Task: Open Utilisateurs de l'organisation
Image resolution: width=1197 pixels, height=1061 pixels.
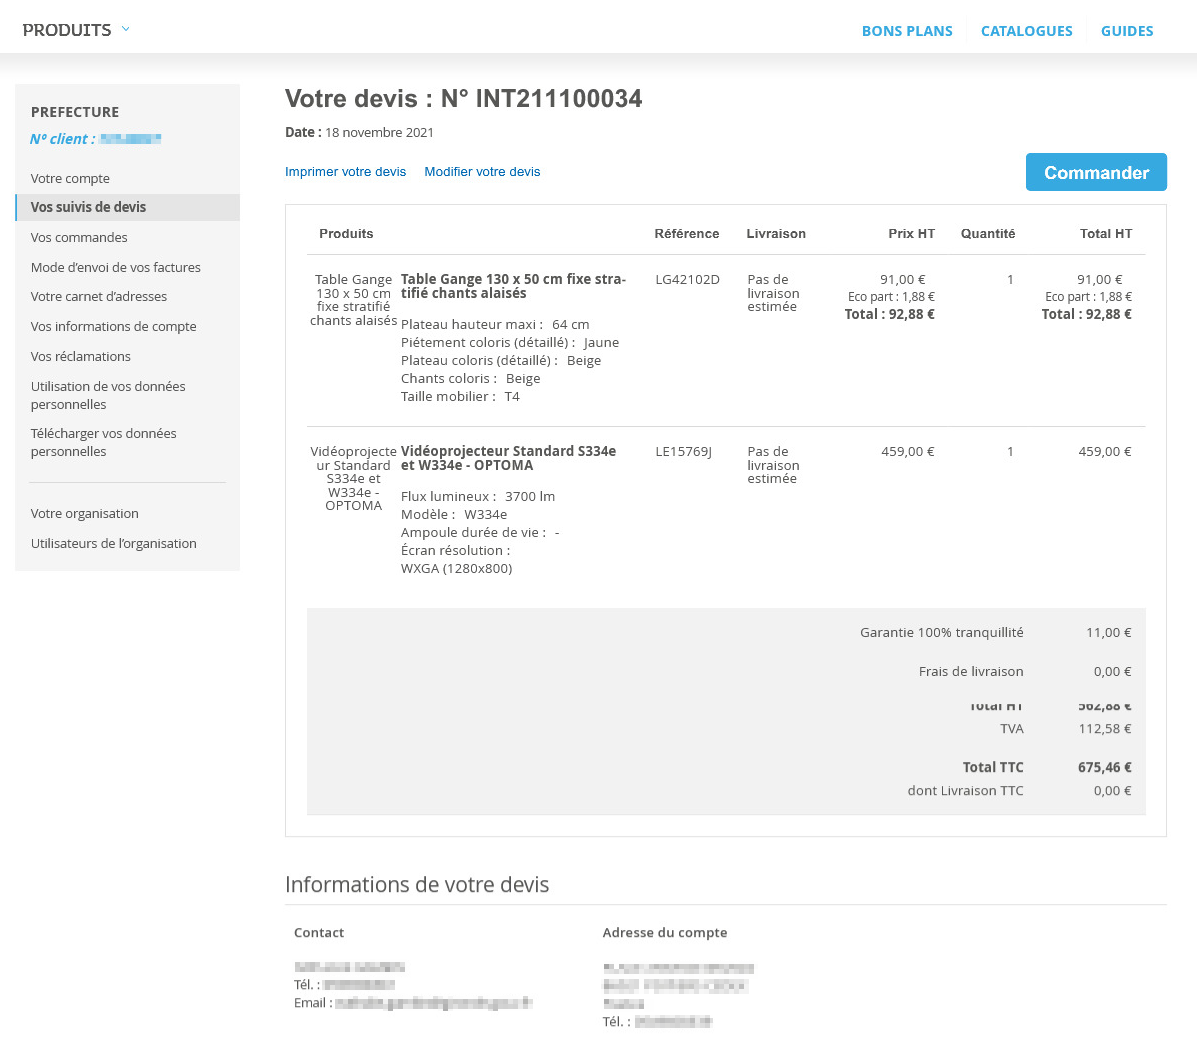Action: (x=113, y=543)
